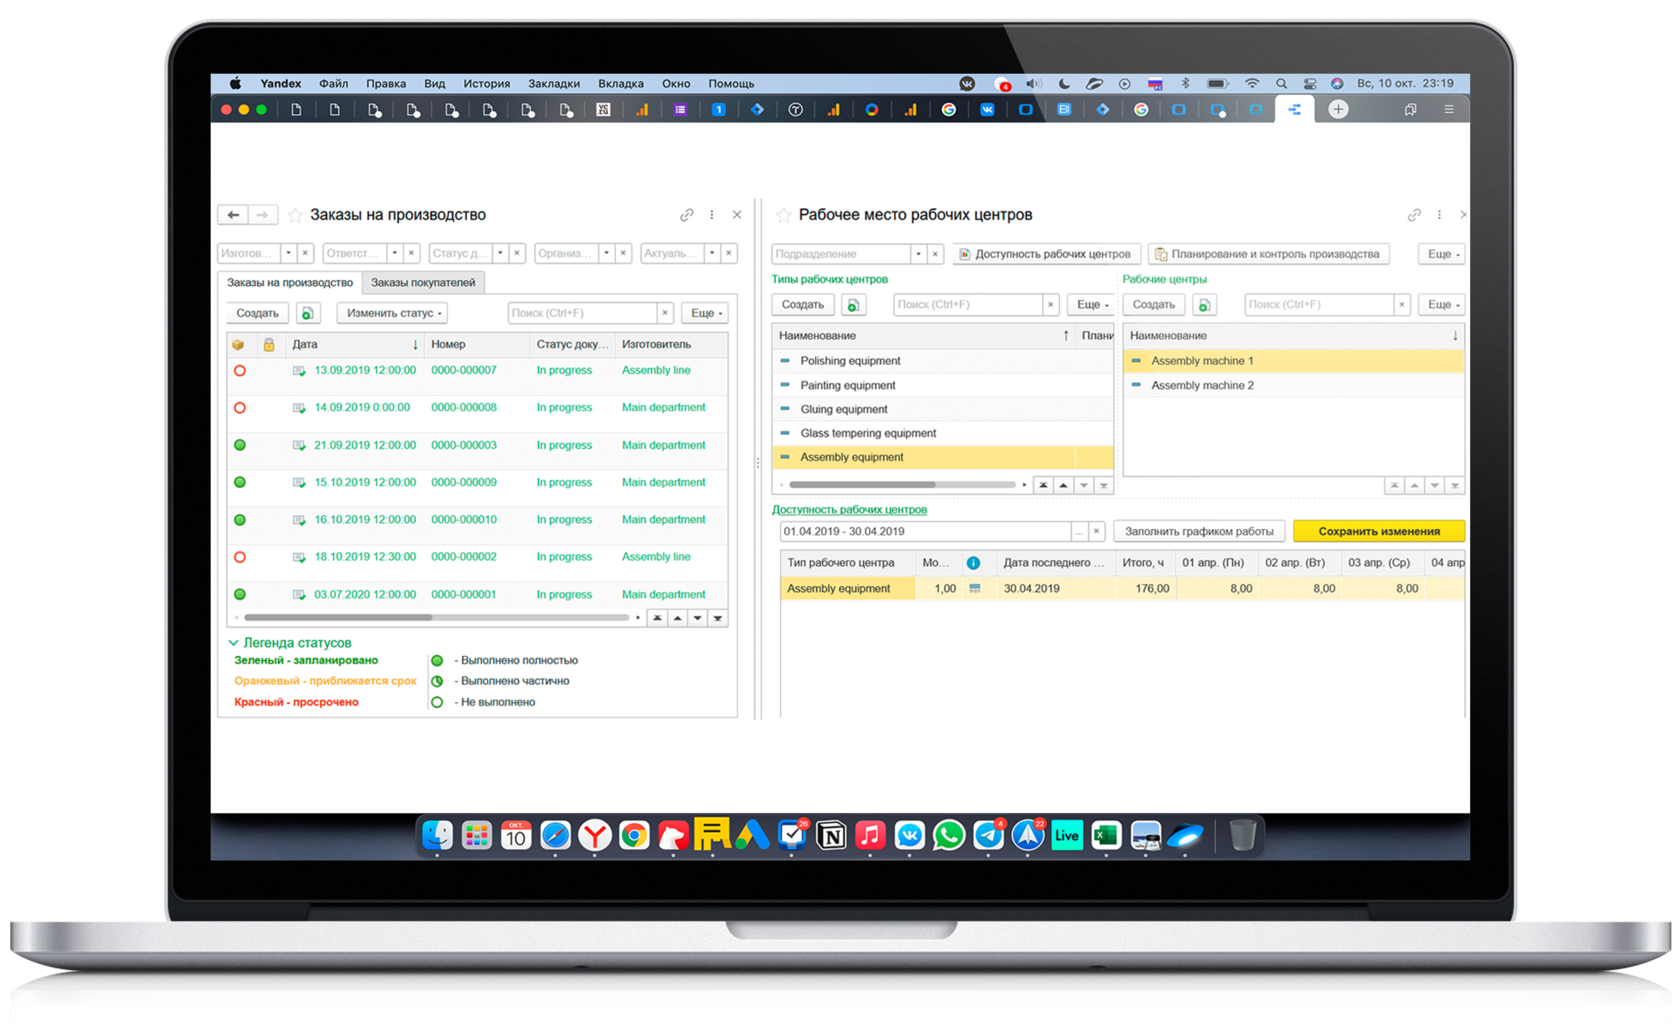Copy link of the Заказы на производство panel
Screen dimensions: 1680x1036
click(x=687, y=215)
